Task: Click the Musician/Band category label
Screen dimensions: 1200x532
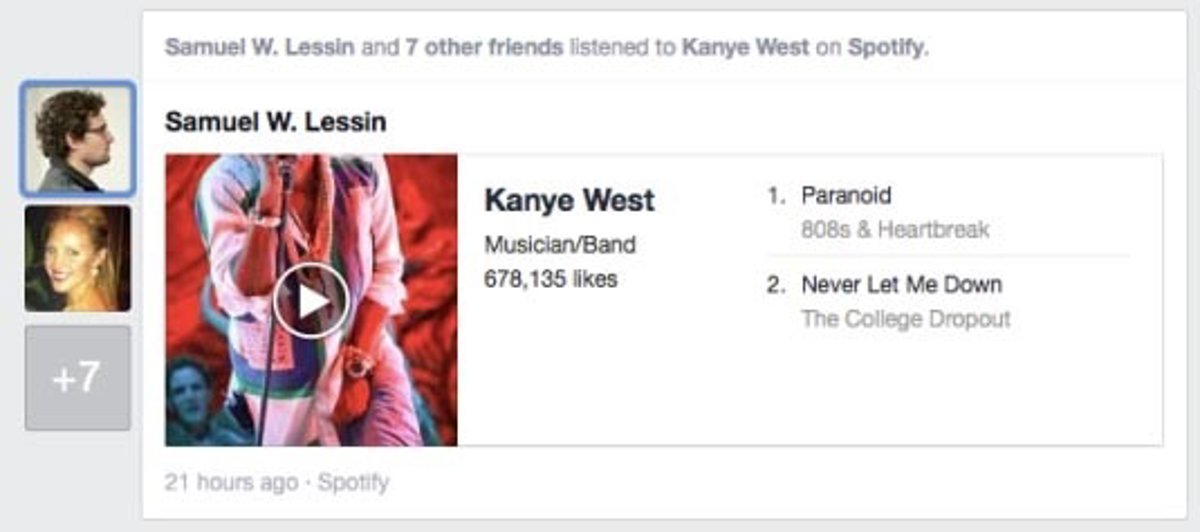Action: click(559, 245)
